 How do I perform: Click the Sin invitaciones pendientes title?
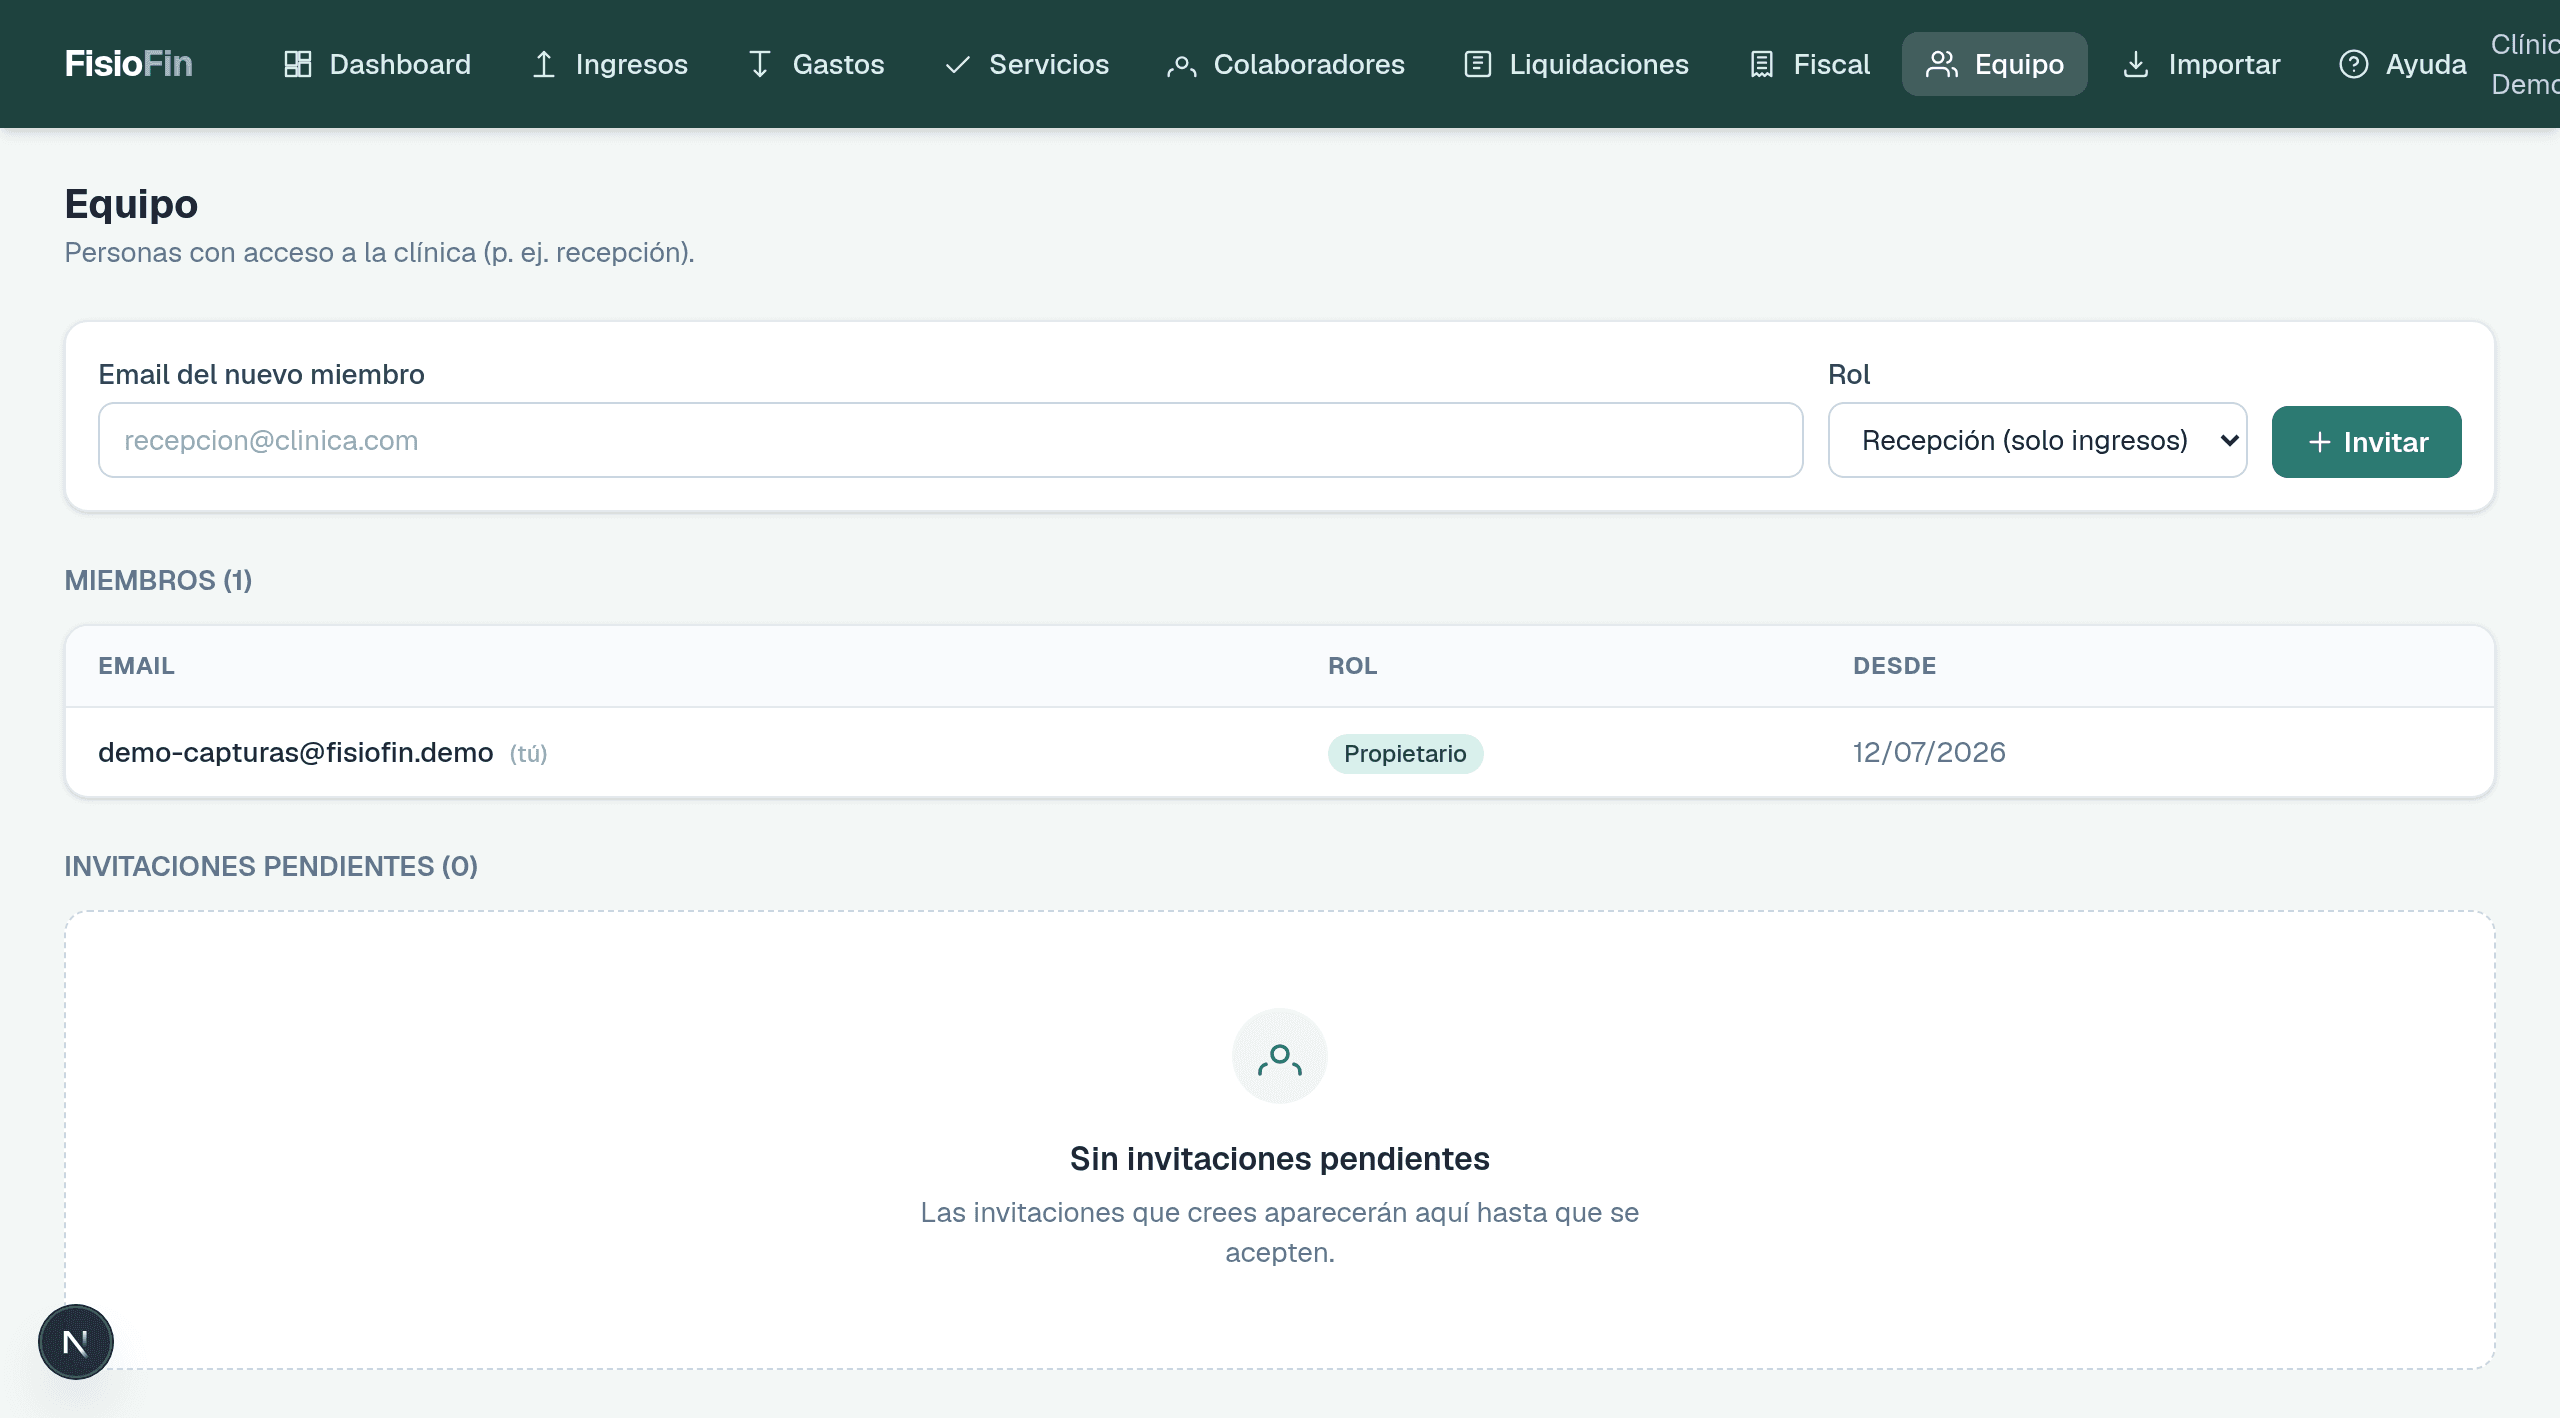[x=1280, y=1158]
